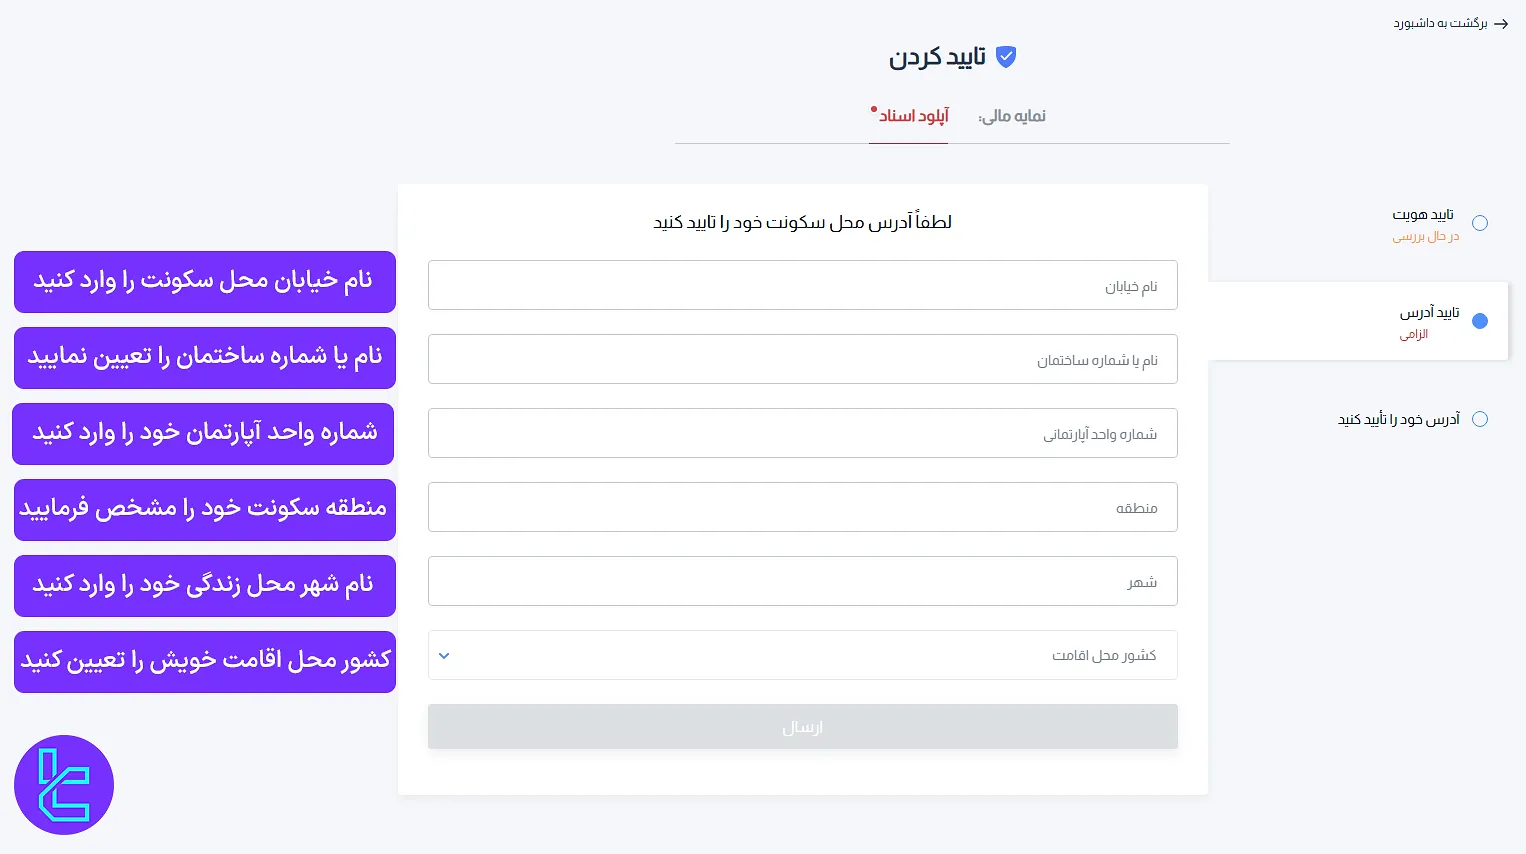Click the در حال بررسی status text
This screenshot has height=854, width=1526.
coord(1425,237)
